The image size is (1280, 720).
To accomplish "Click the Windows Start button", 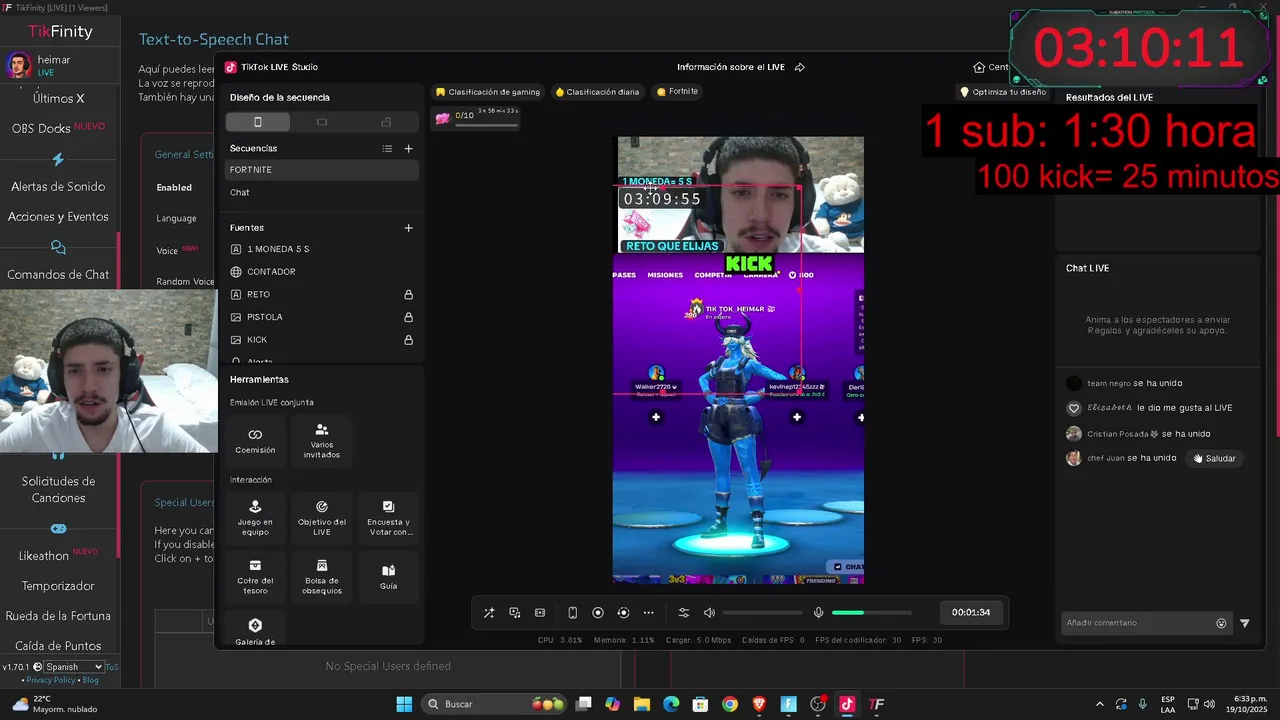I will click(x=404, y=704).
